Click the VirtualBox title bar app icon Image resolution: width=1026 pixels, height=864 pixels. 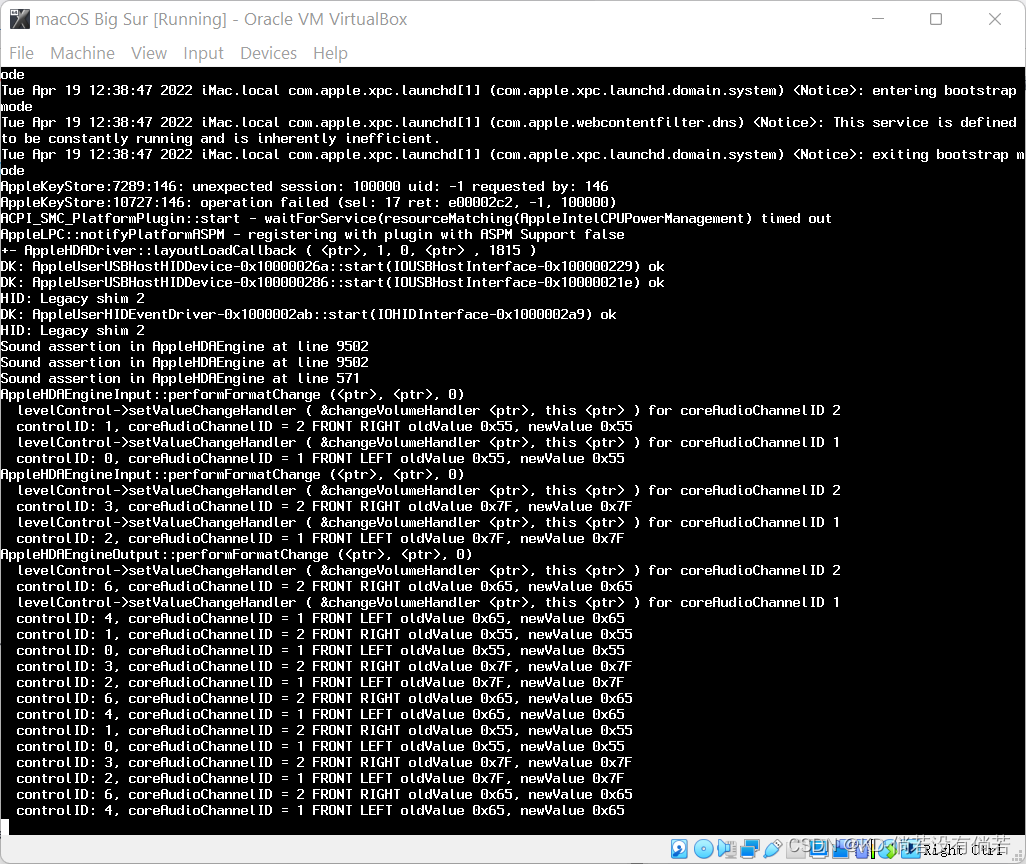(x=20, y=19)
